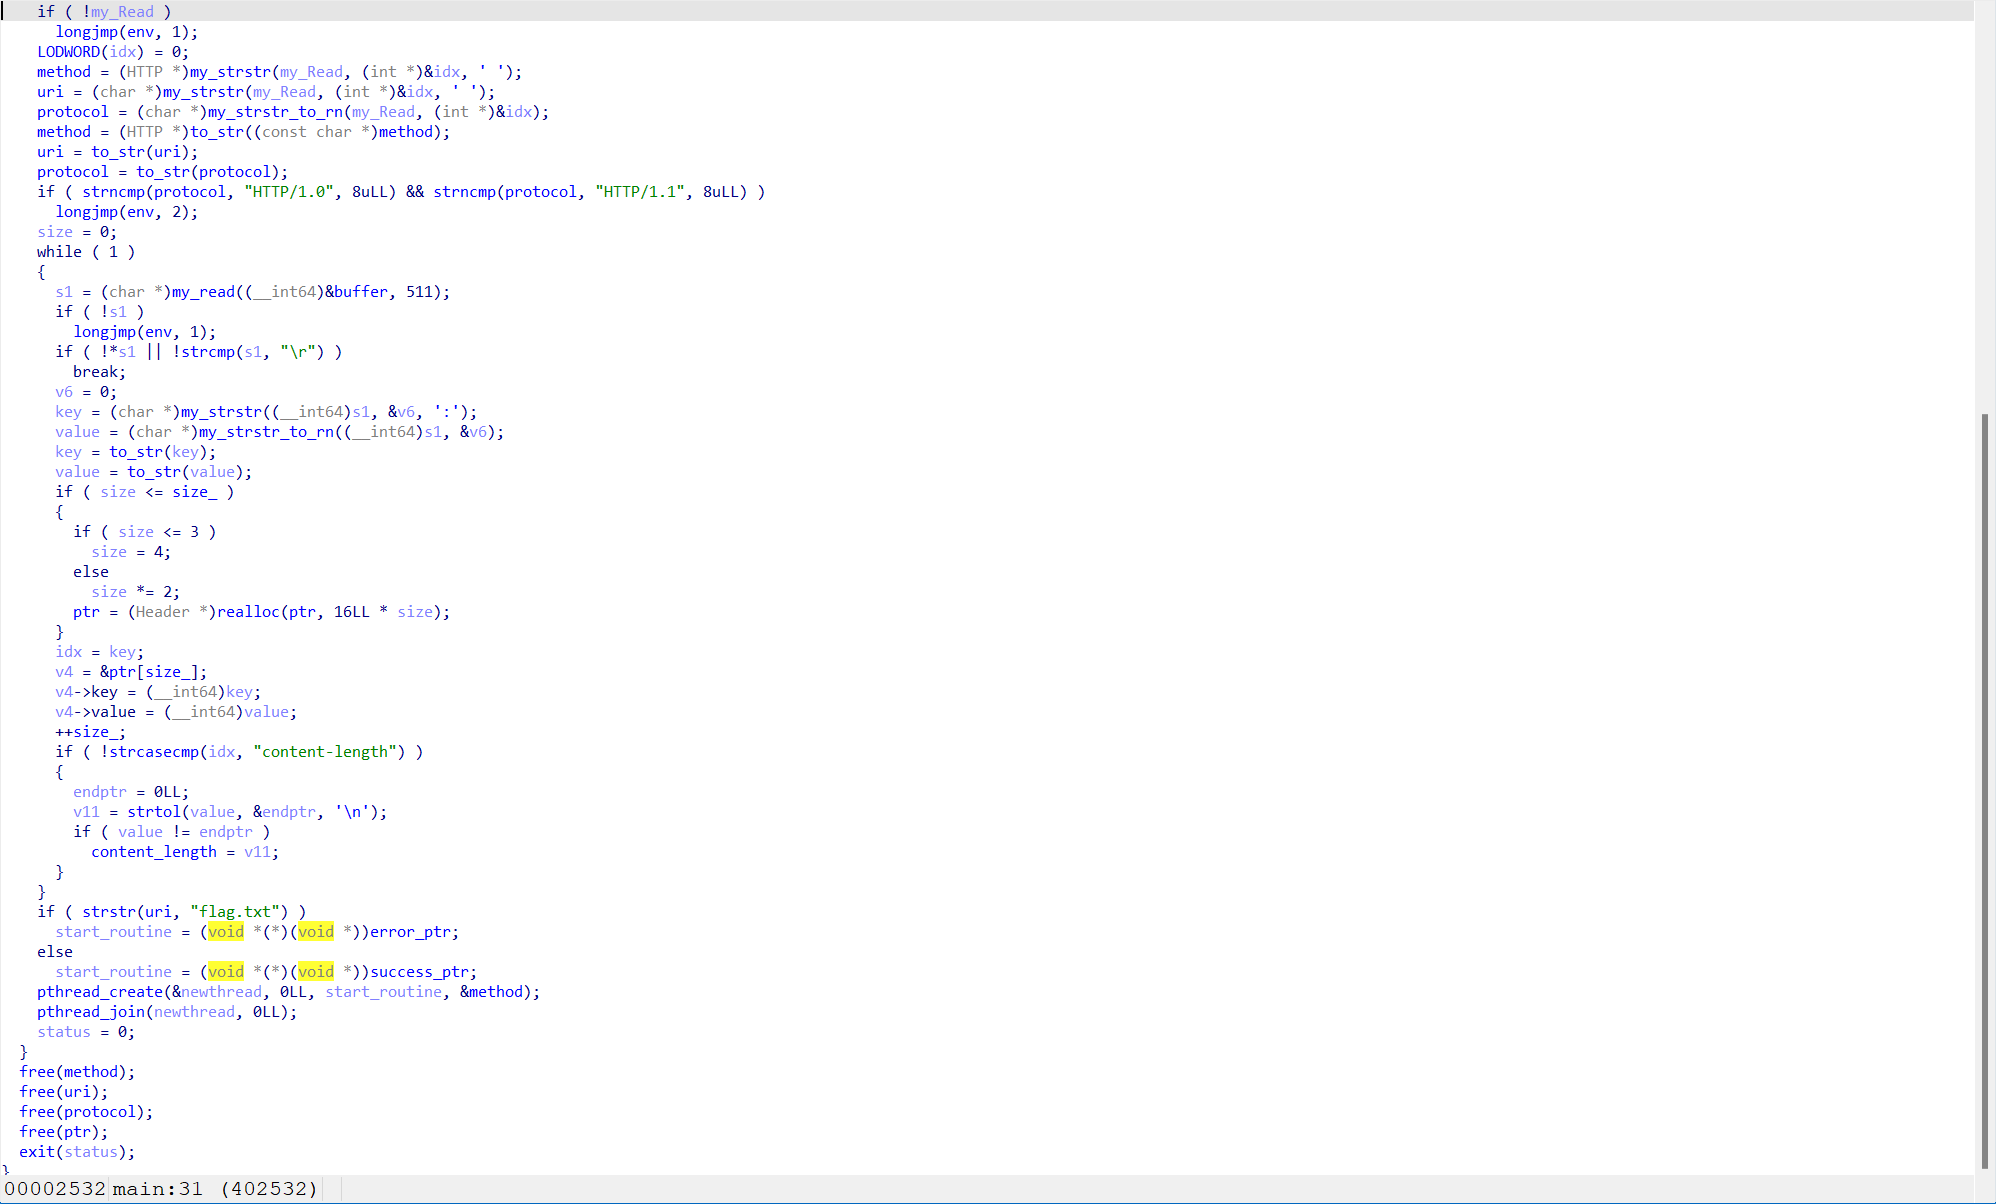Click the pthread_create function call

(100, 992)
